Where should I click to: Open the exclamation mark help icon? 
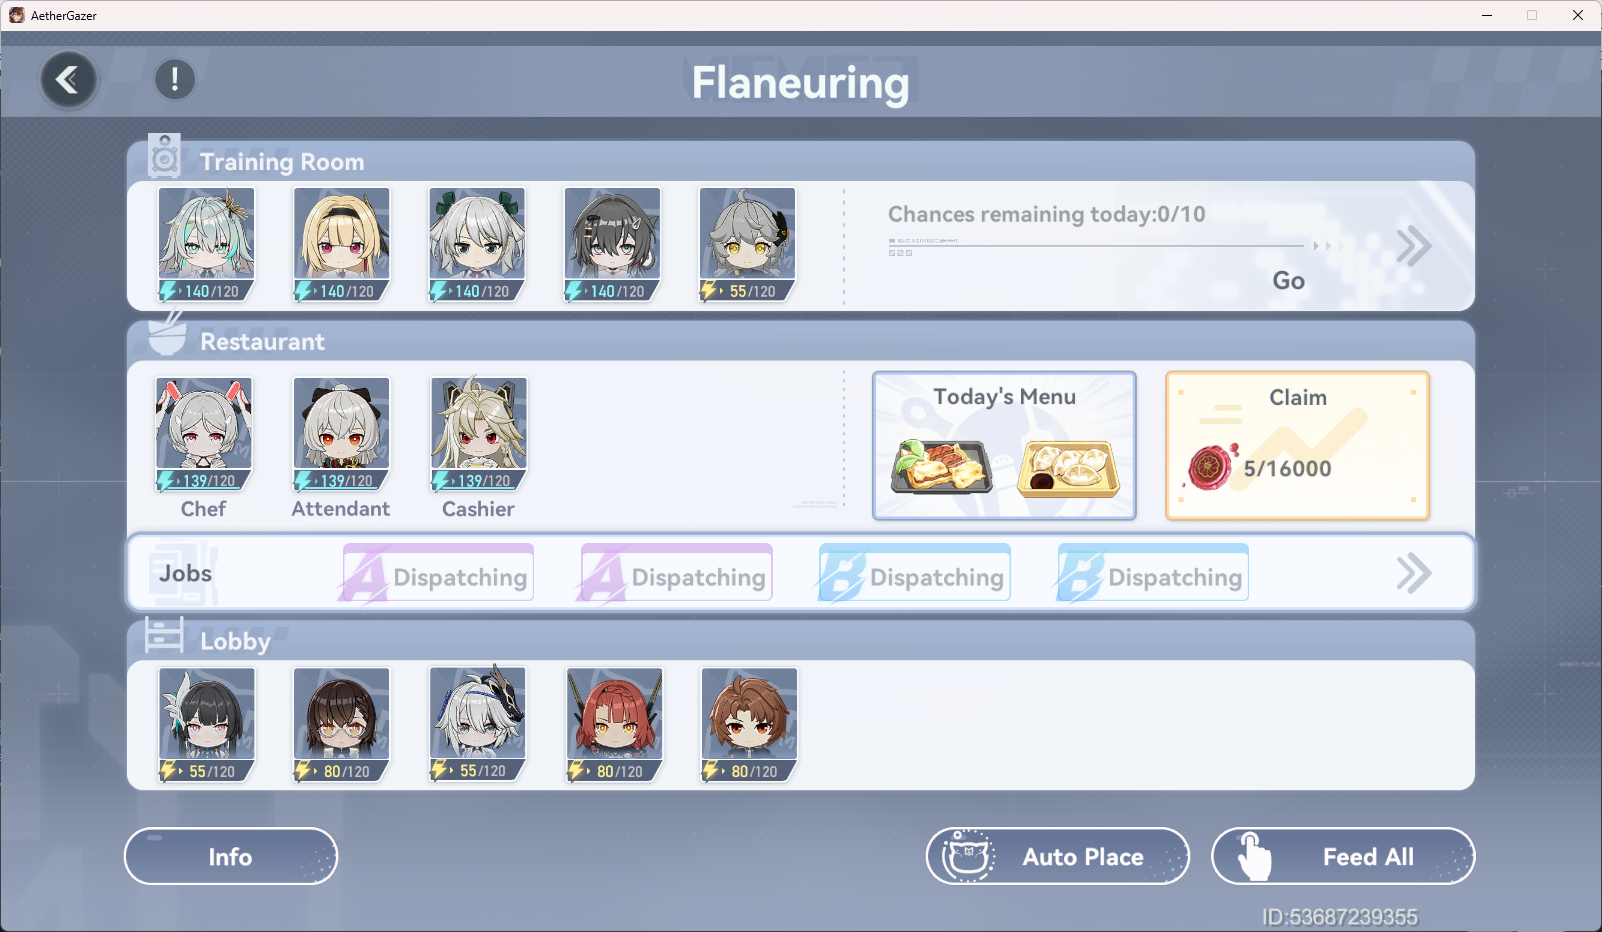pos(175,79)
